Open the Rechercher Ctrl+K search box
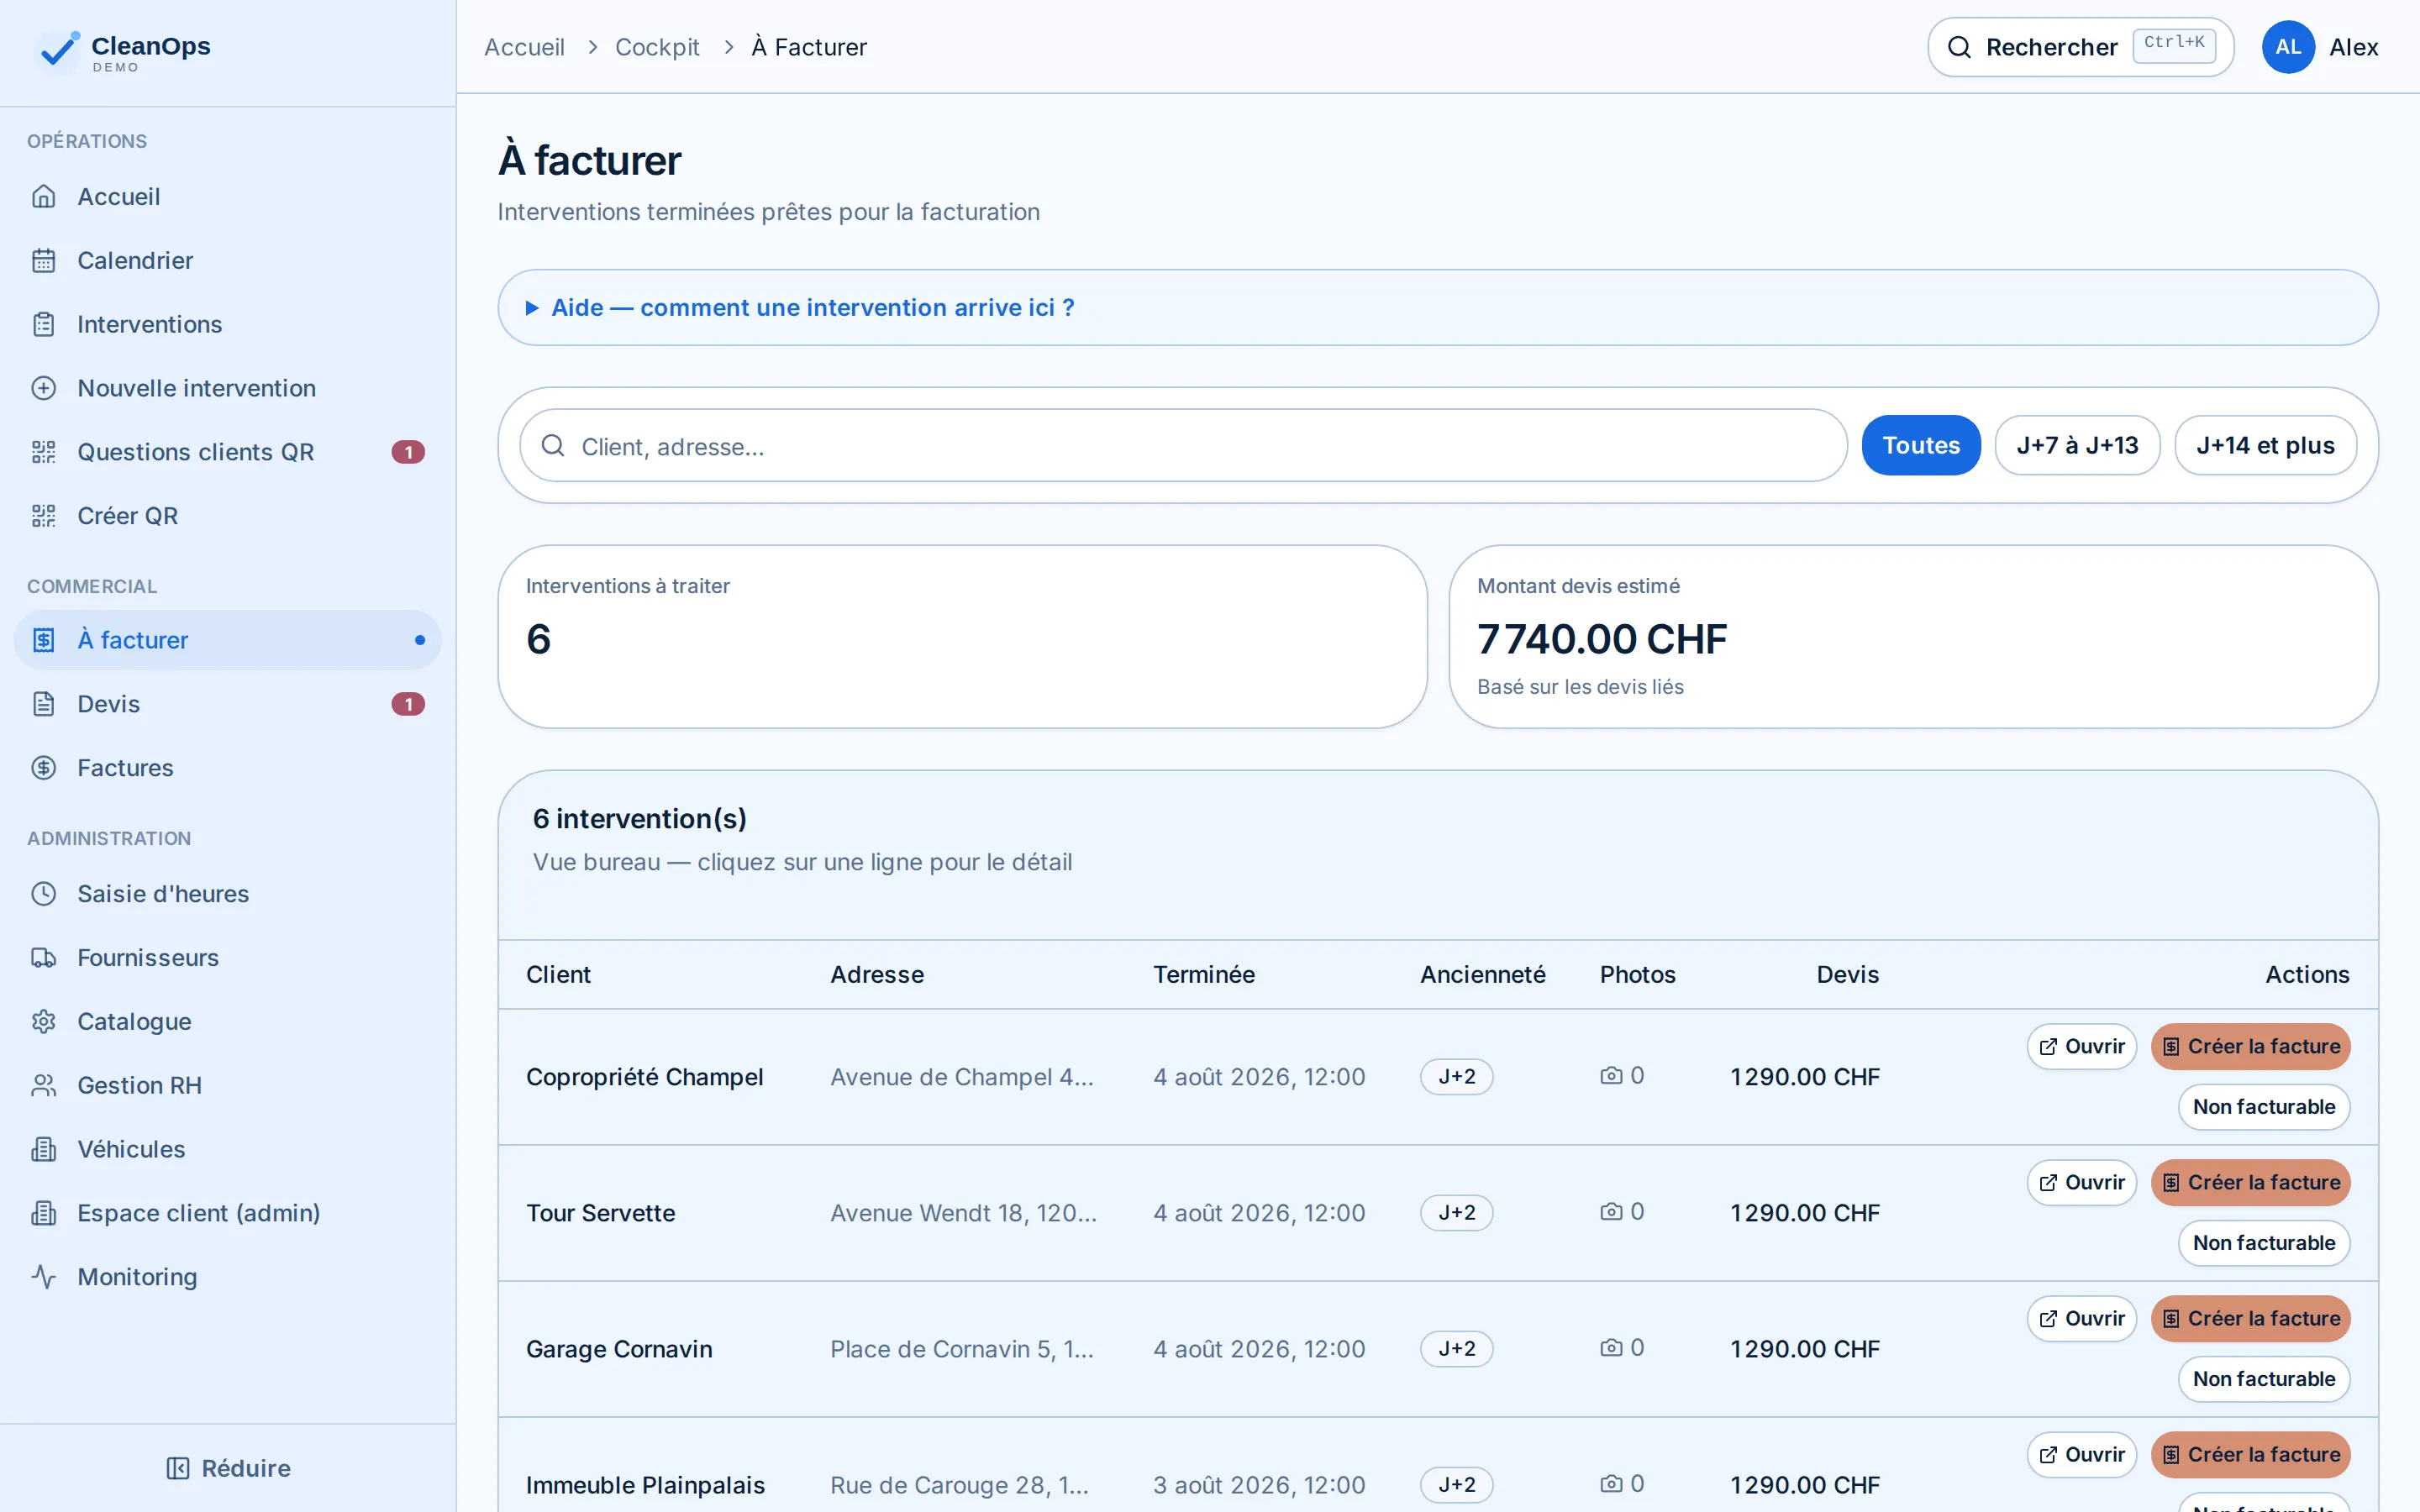This screenshot has width=2420, height=1512. click(x=2080, y=47)
